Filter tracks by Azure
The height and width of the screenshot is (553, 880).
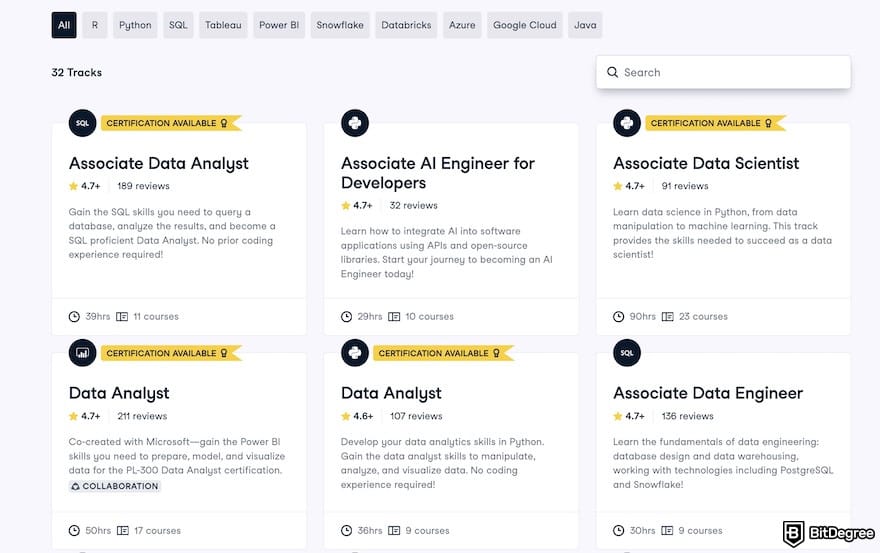coord(462,25)
